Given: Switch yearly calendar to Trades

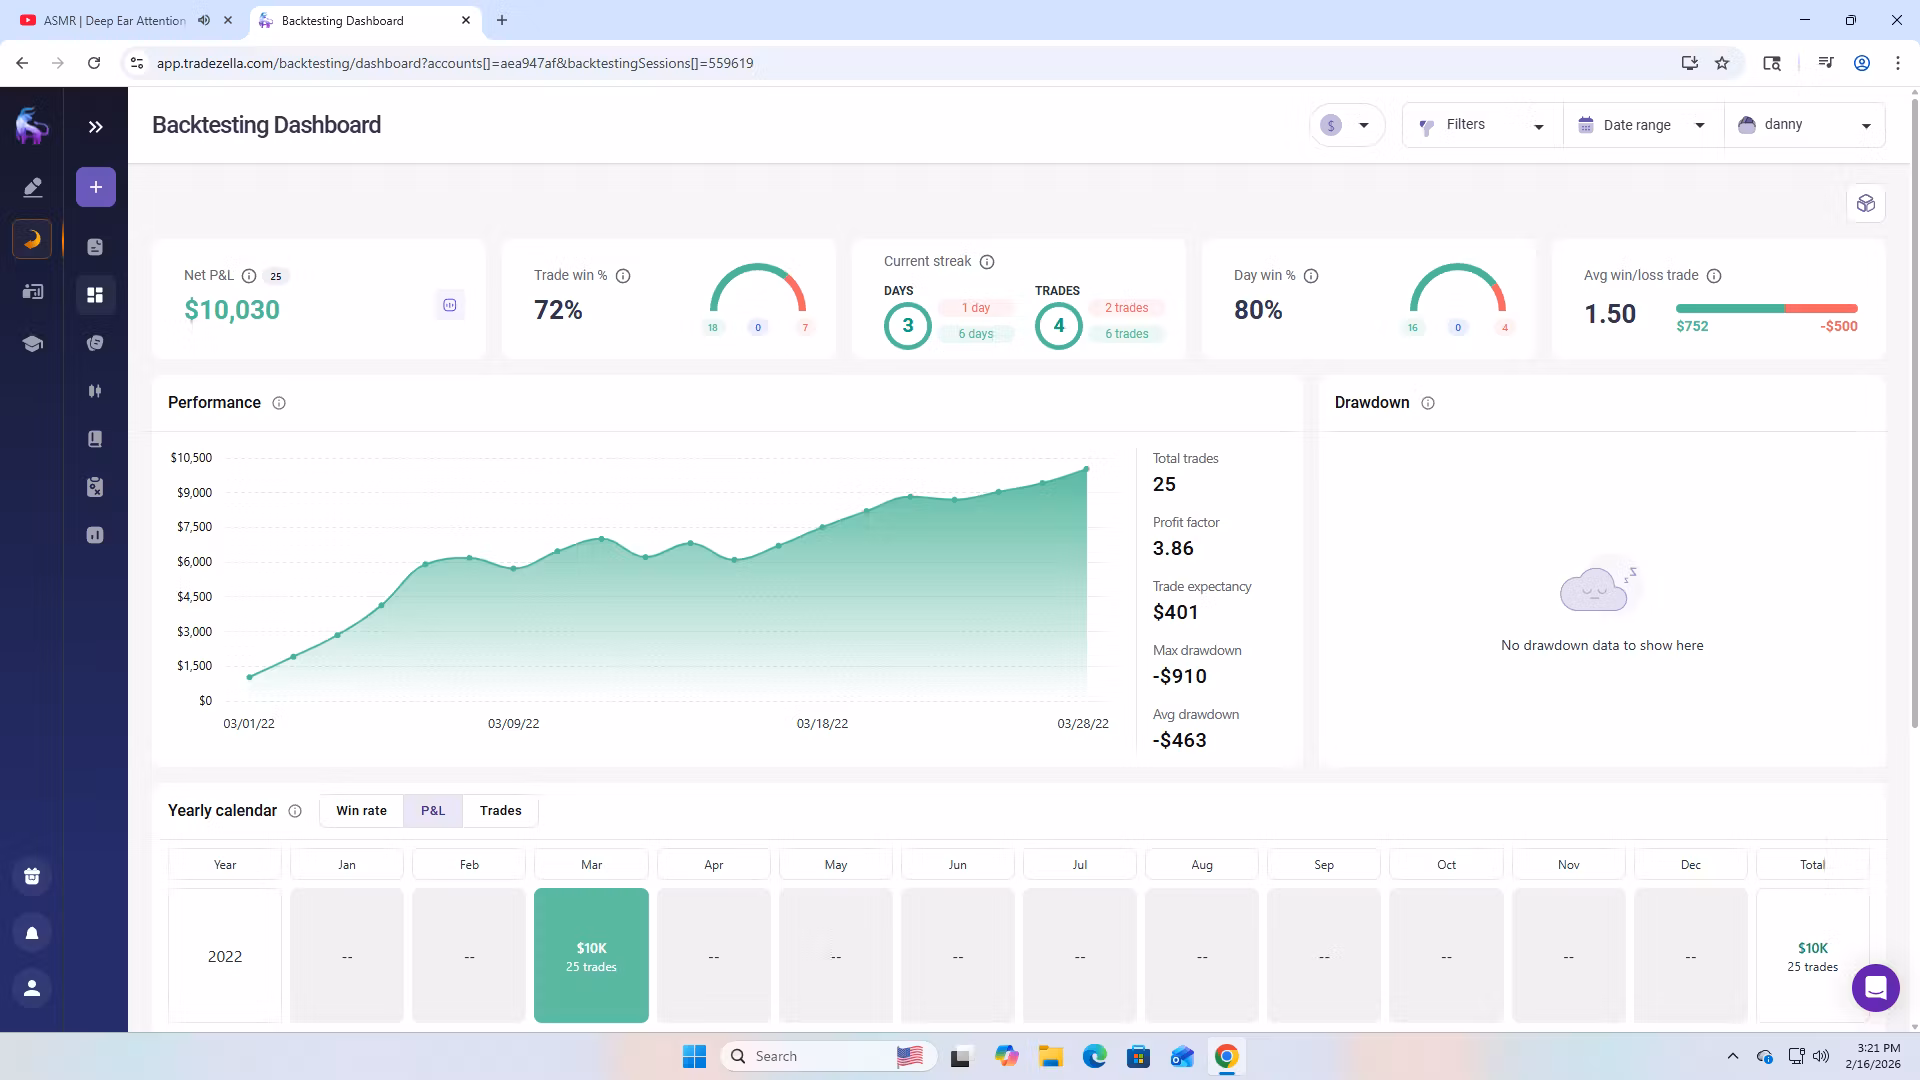Looking at the screenshot, I should [500, 811].
